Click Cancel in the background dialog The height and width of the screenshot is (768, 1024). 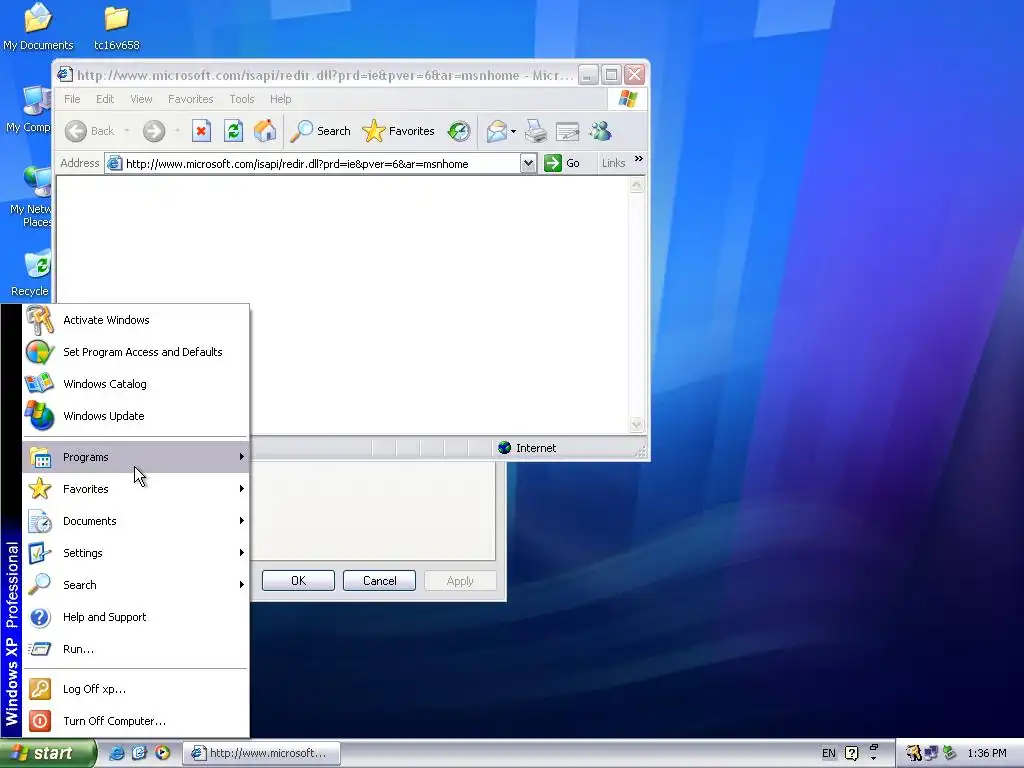click(x=379, y=581)
